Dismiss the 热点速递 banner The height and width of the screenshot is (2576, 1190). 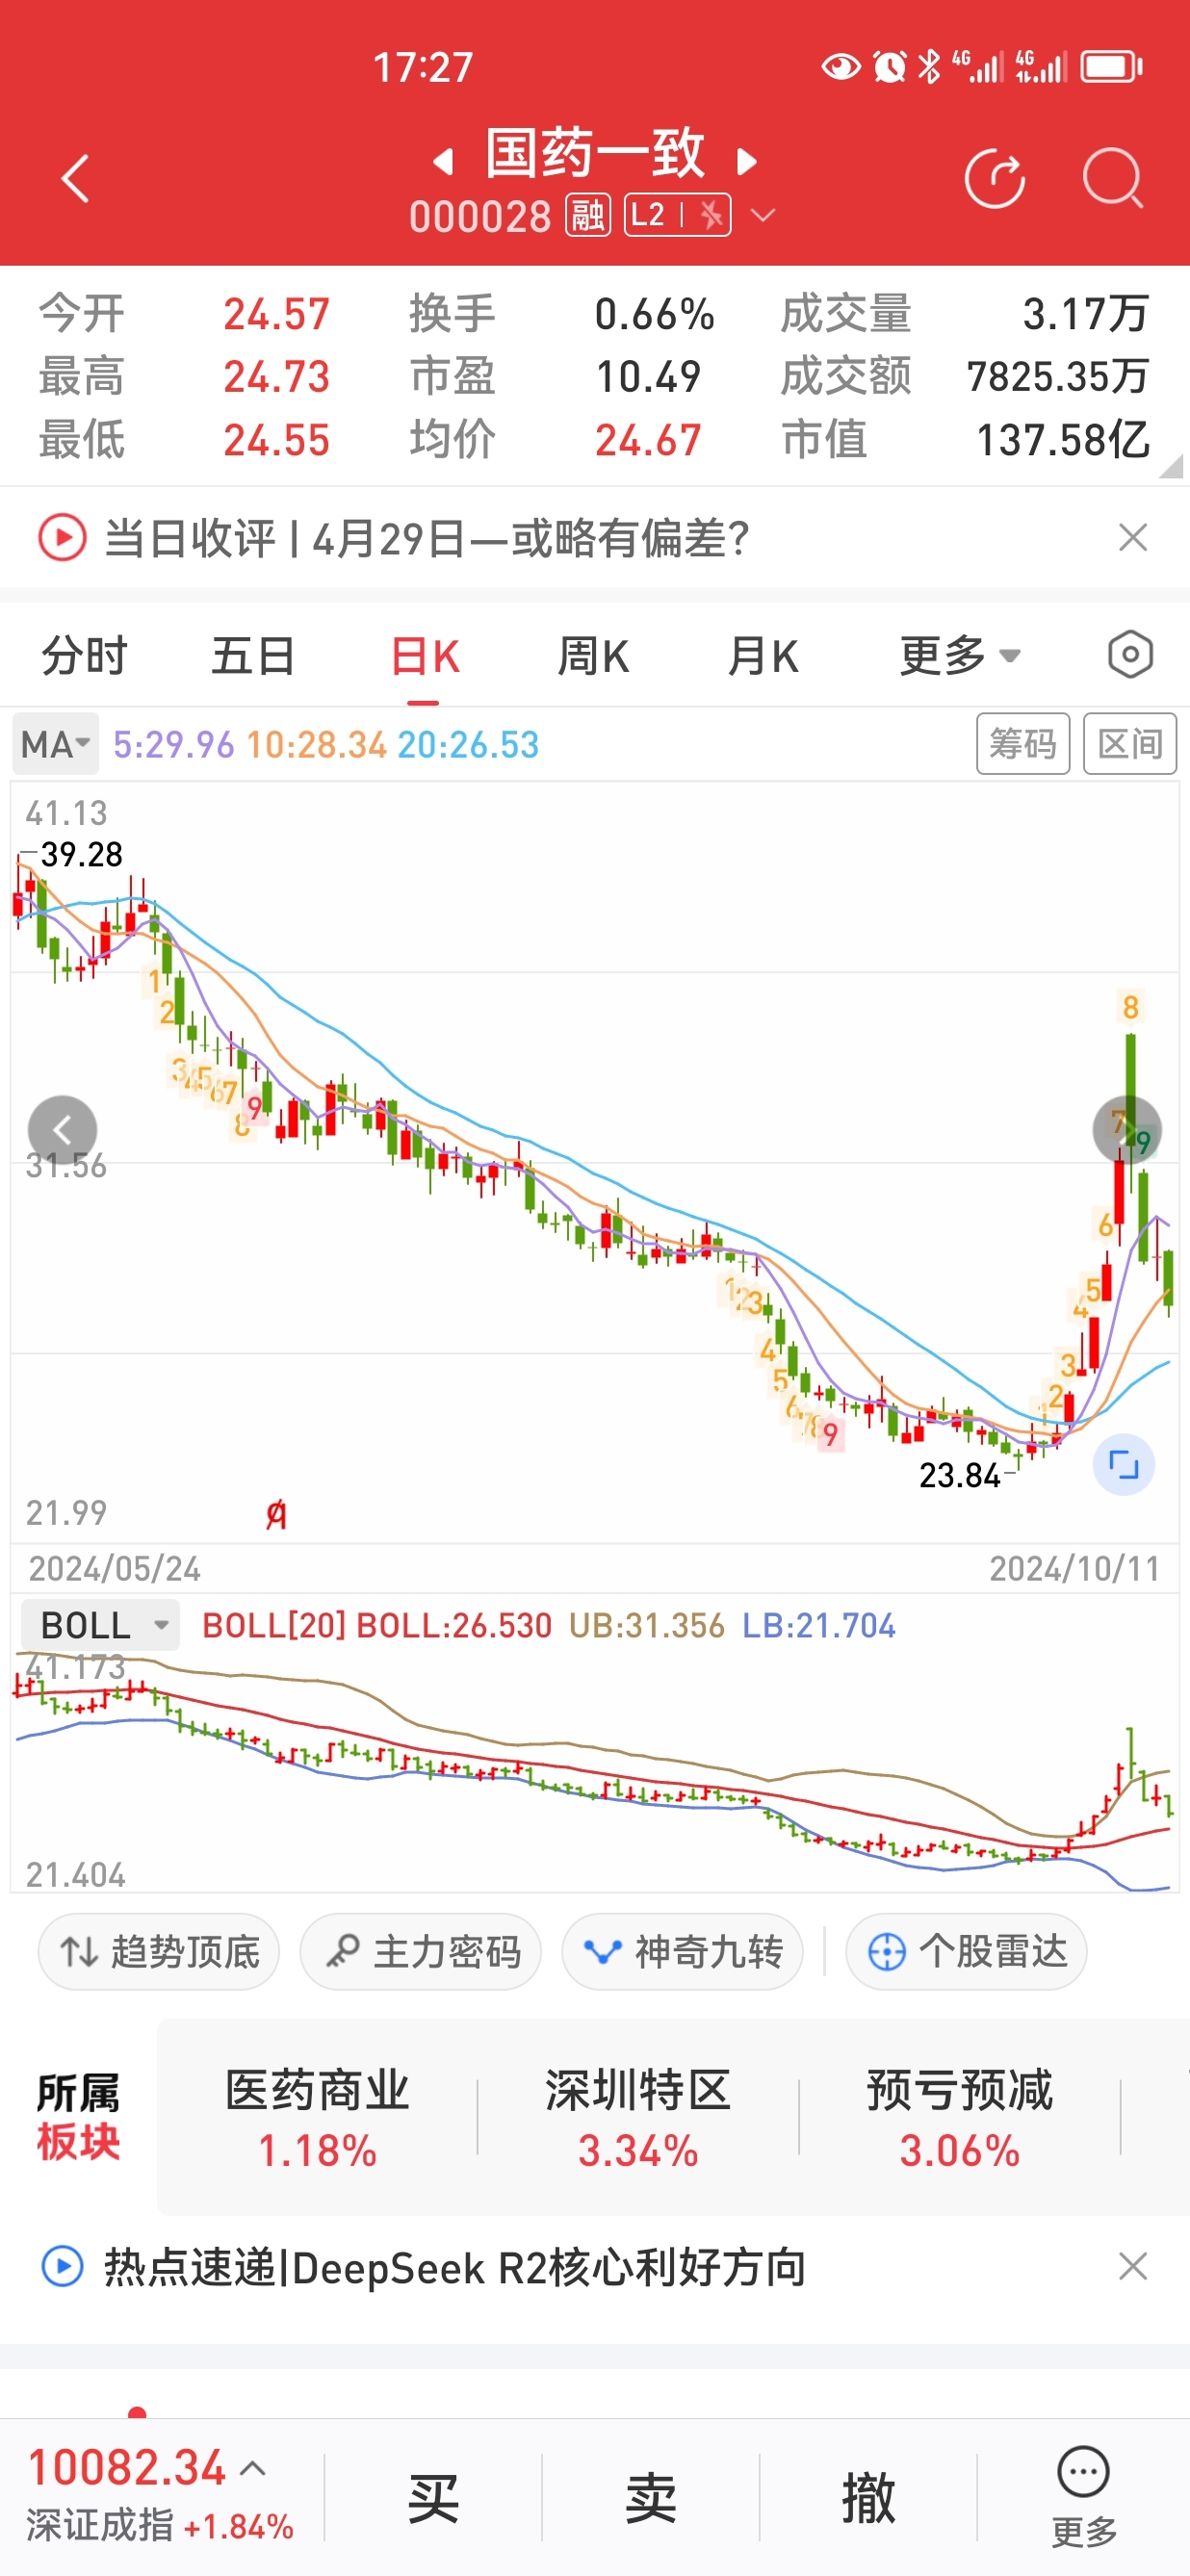click(x=1133, y=2266)
